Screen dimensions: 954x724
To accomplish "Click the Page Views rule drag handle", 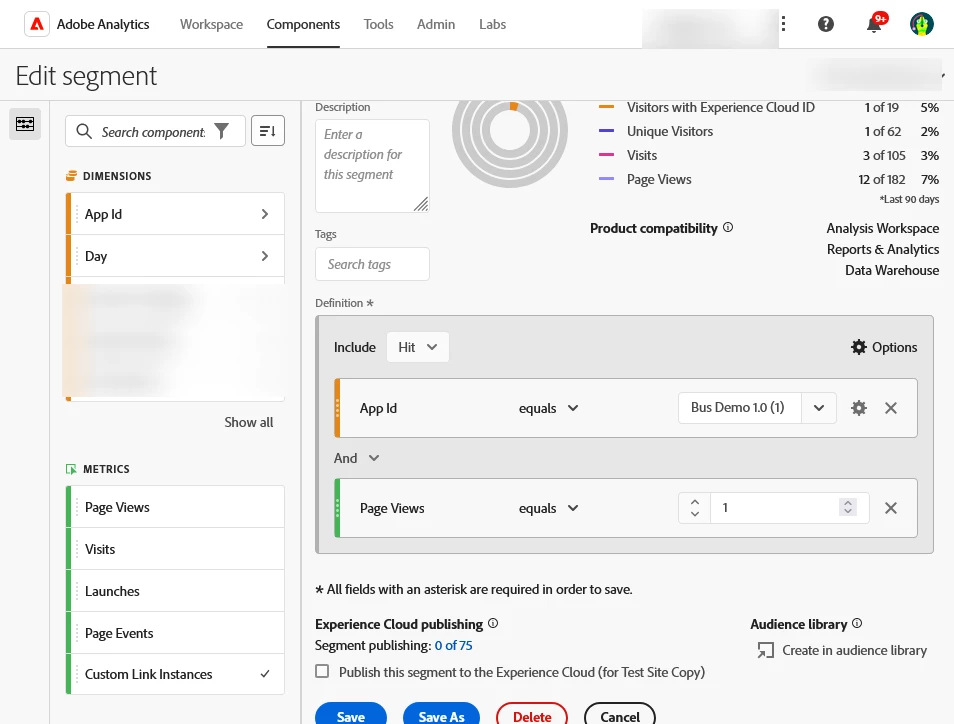I will [x=338, y=508].
